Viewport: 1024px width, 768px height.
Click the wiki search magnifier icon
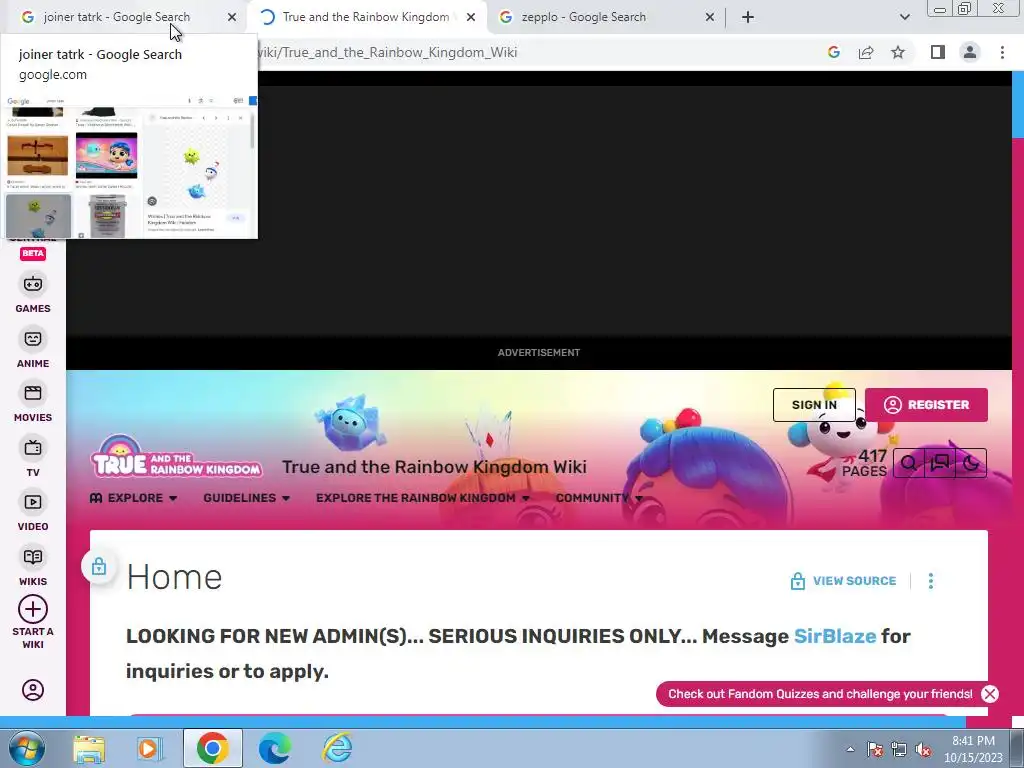point(908,463)
